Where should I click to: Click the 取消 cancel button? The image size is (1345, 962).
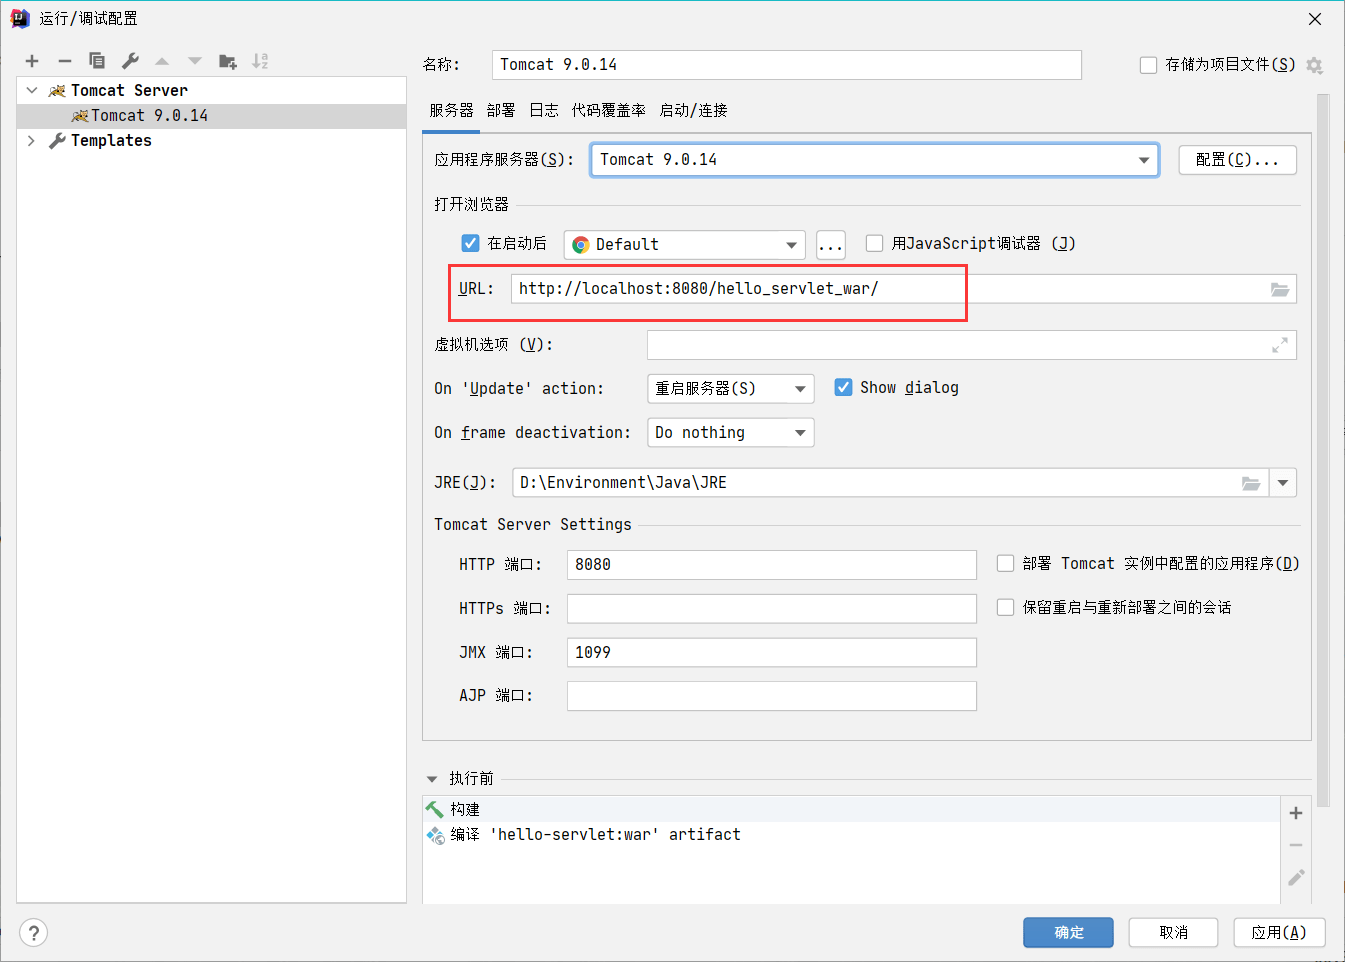(x=1174, y=933)
